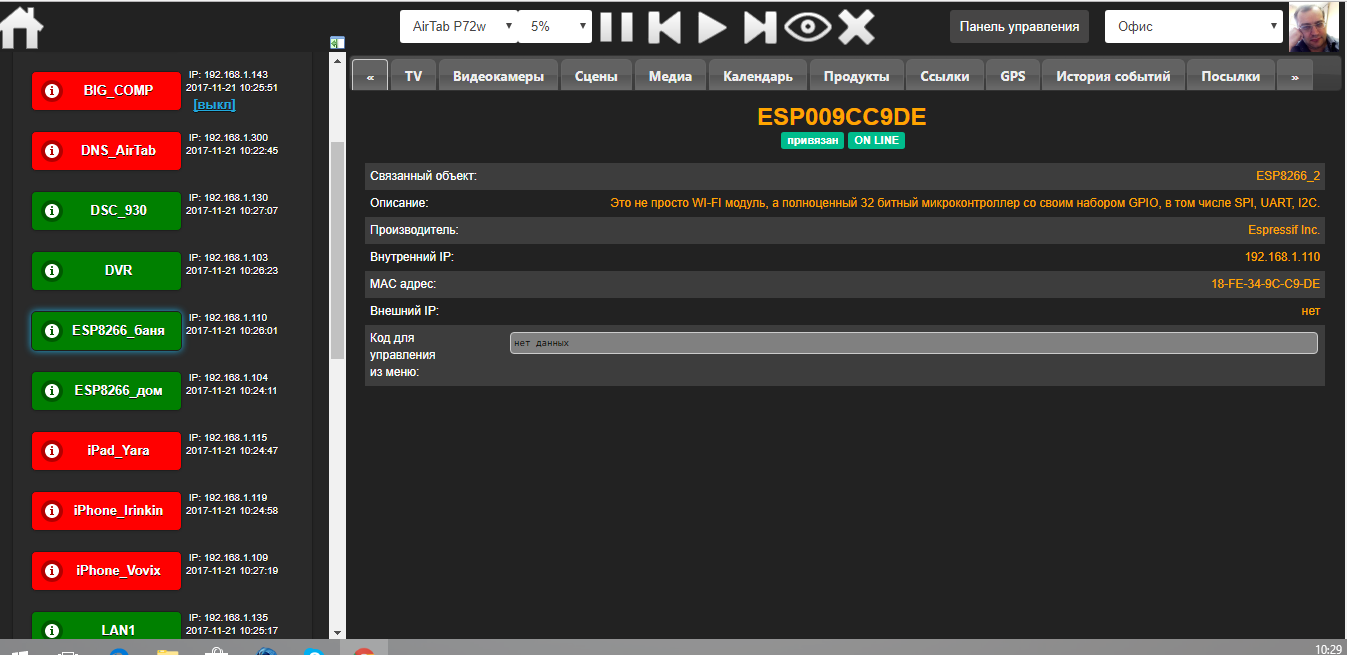The image size is (1347, 655).
Task: Click the [выкл] link under BIG_COMP
Action: [214, 104]
